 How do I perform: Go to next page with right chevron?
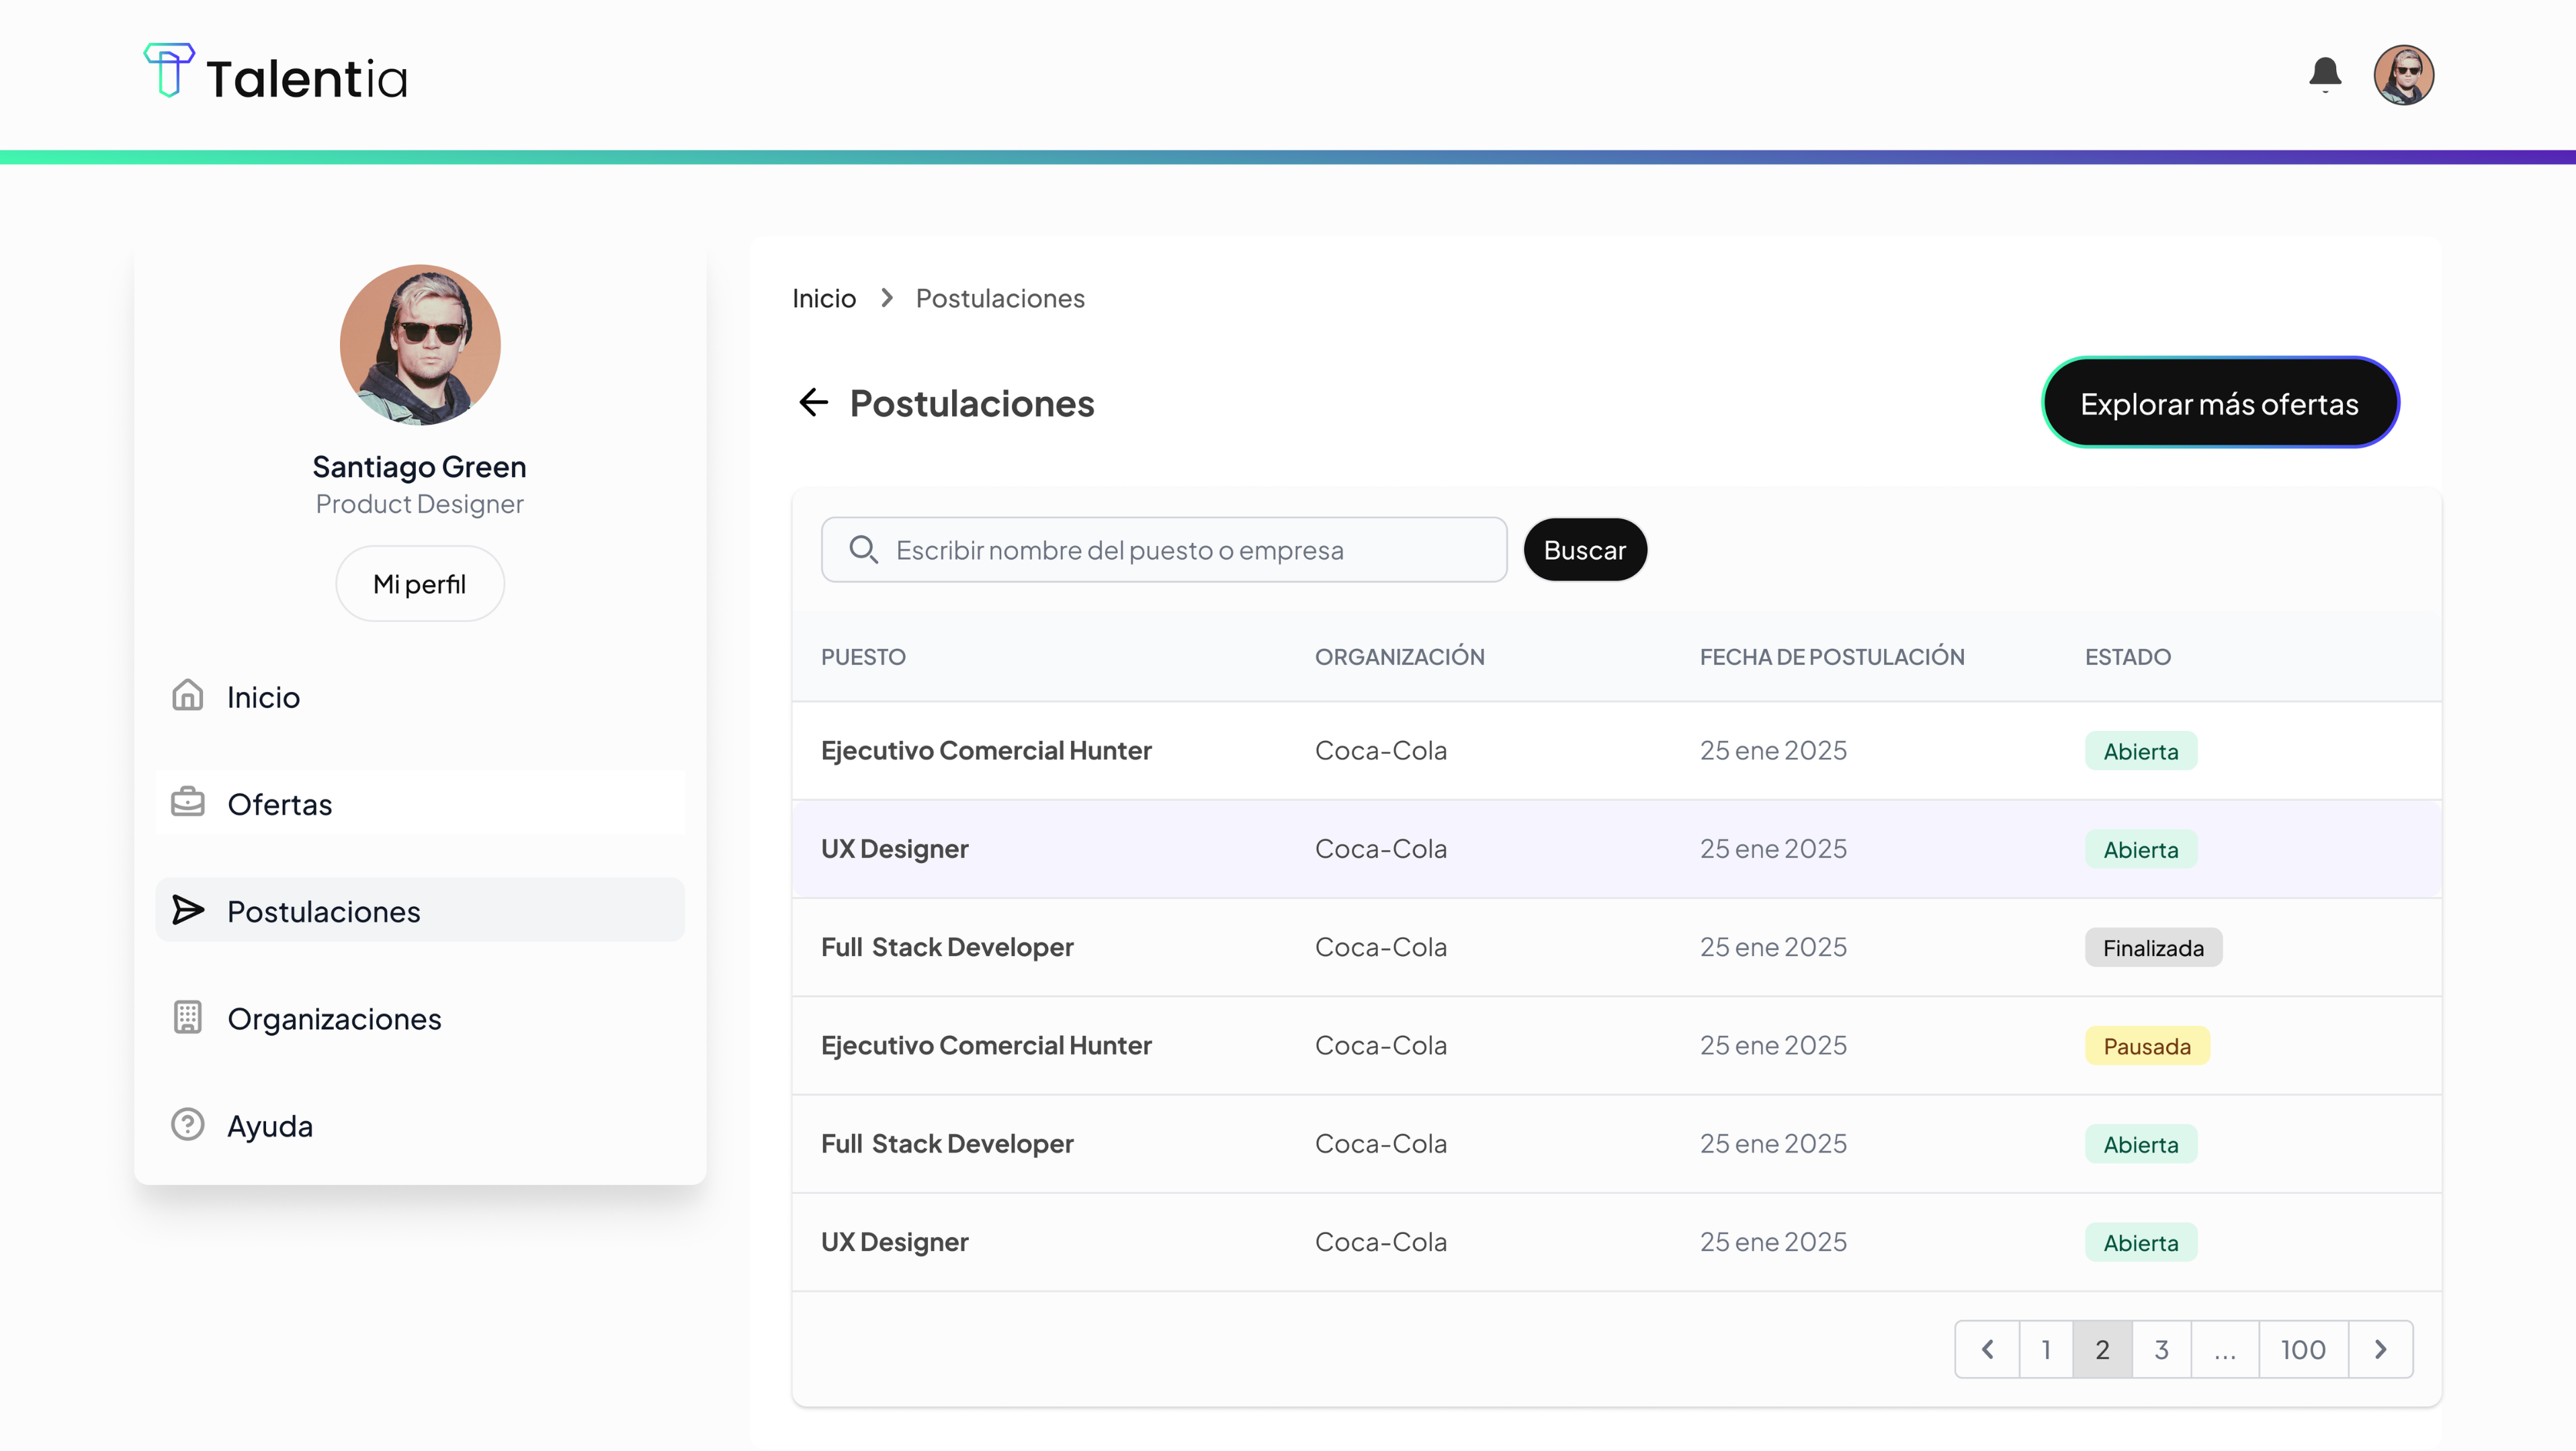tap(2380, 1350)
